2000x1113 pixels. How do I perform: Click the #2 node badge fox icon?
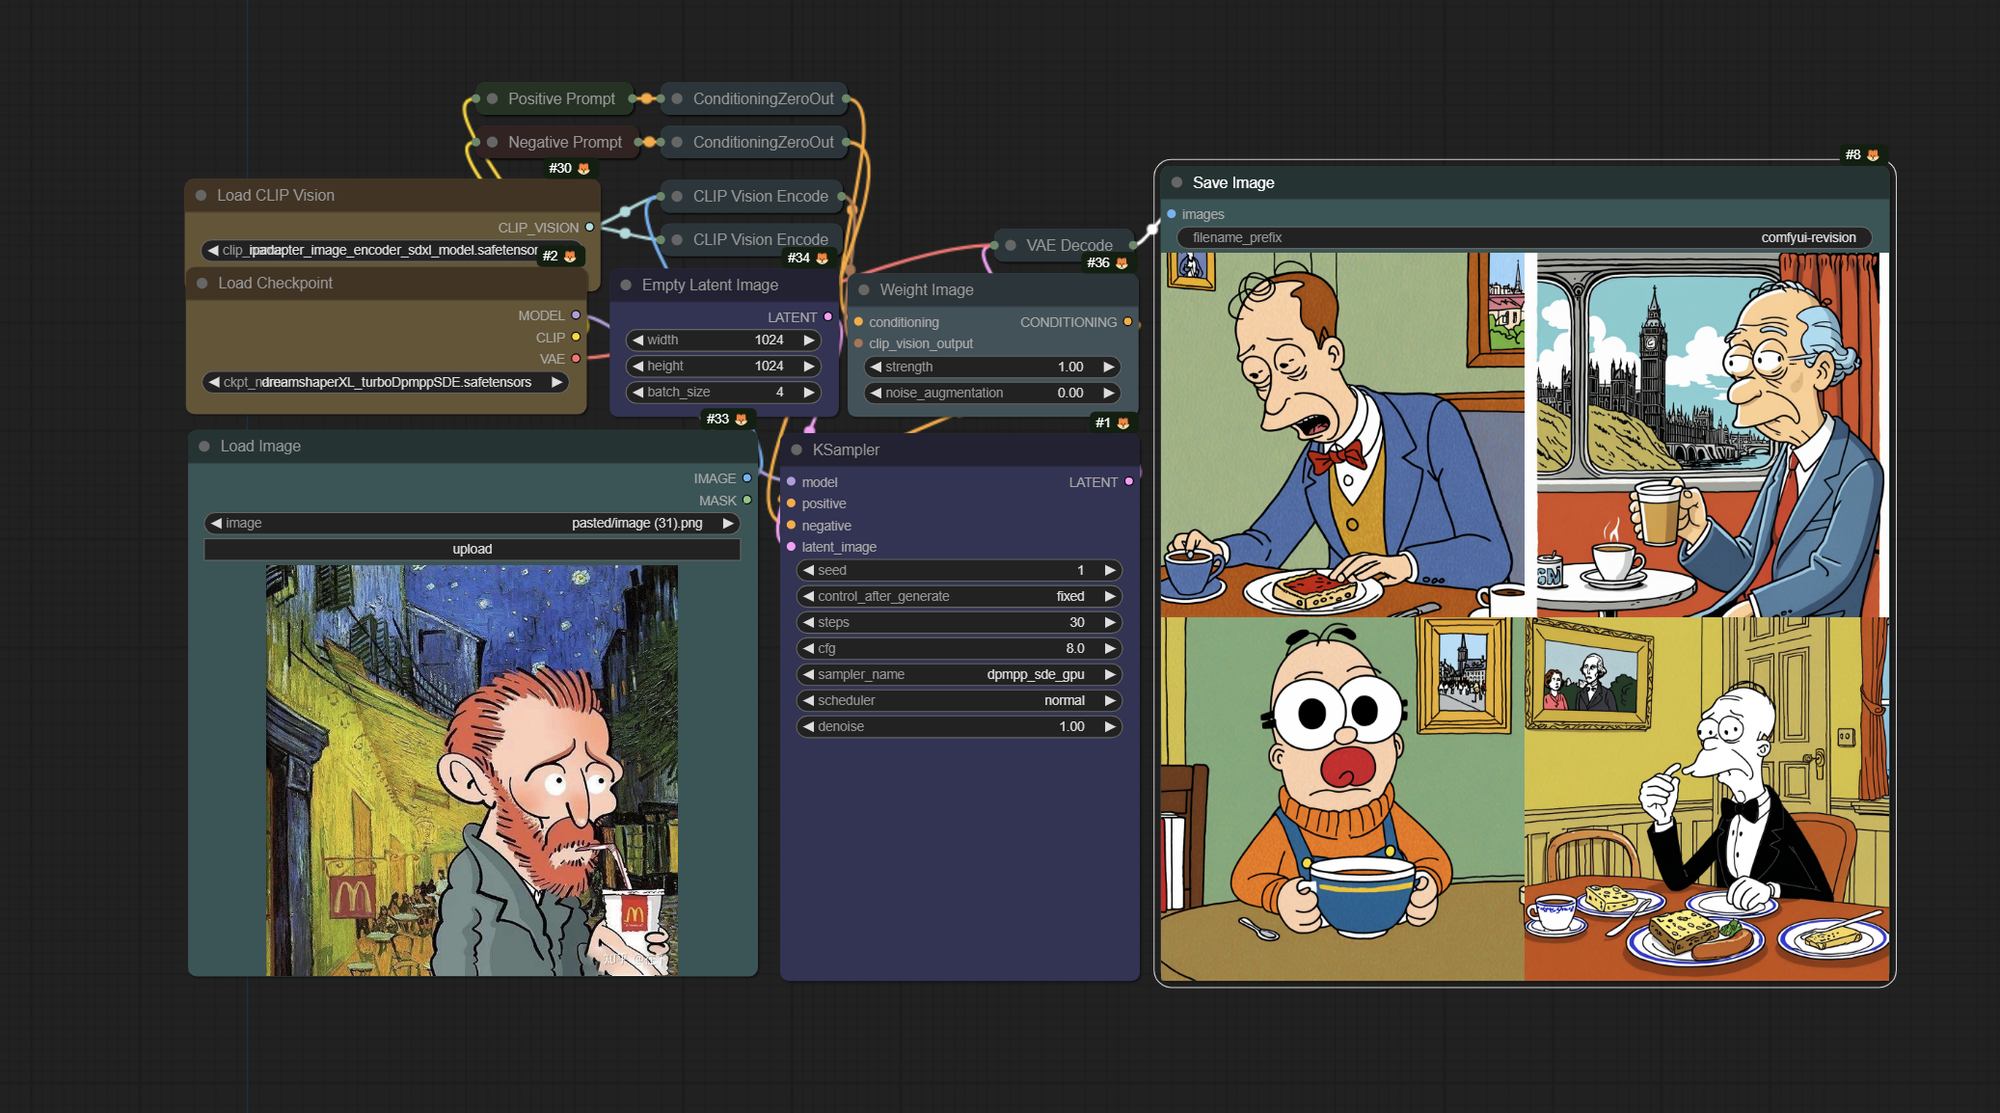570,256
